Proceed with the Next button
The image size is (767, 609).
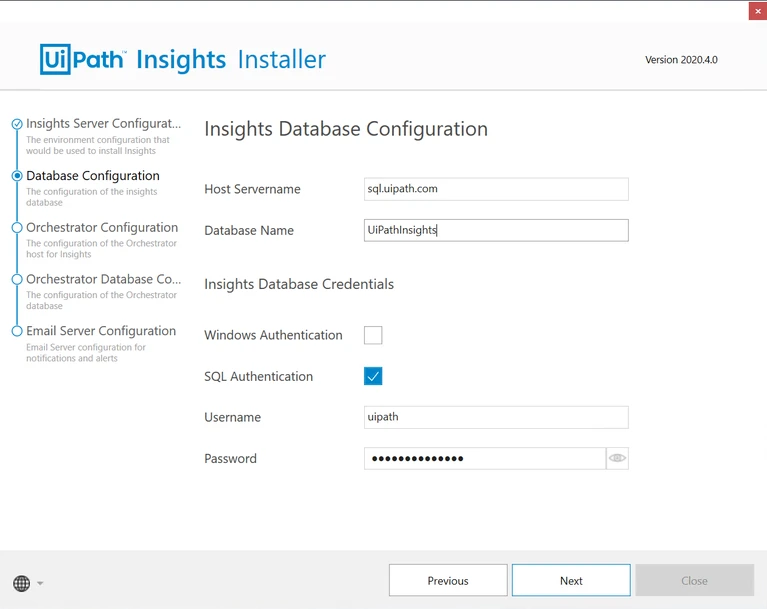click(x=571, y=580)
